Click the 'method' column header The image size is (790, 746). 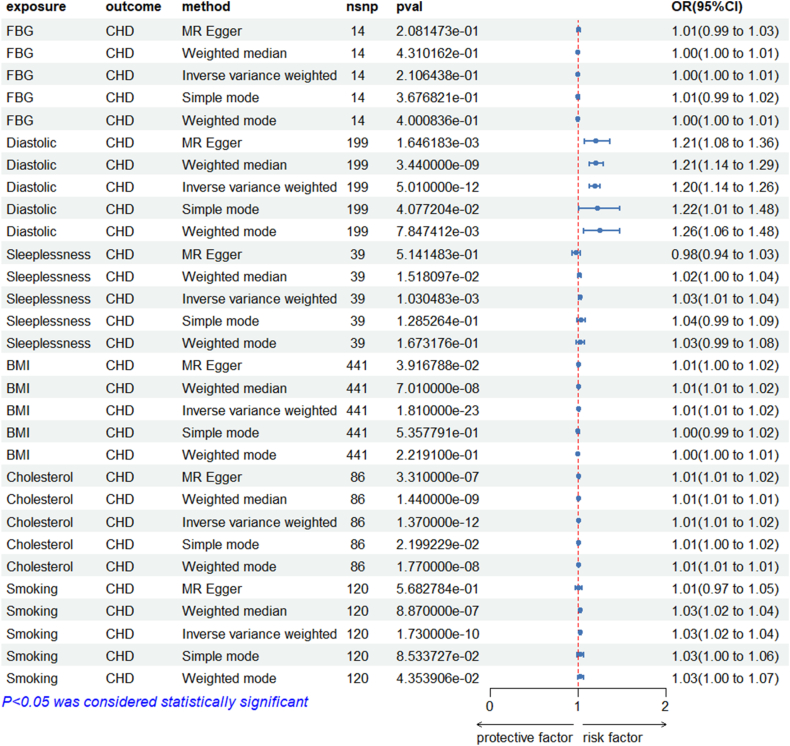[x=206, y=7]
